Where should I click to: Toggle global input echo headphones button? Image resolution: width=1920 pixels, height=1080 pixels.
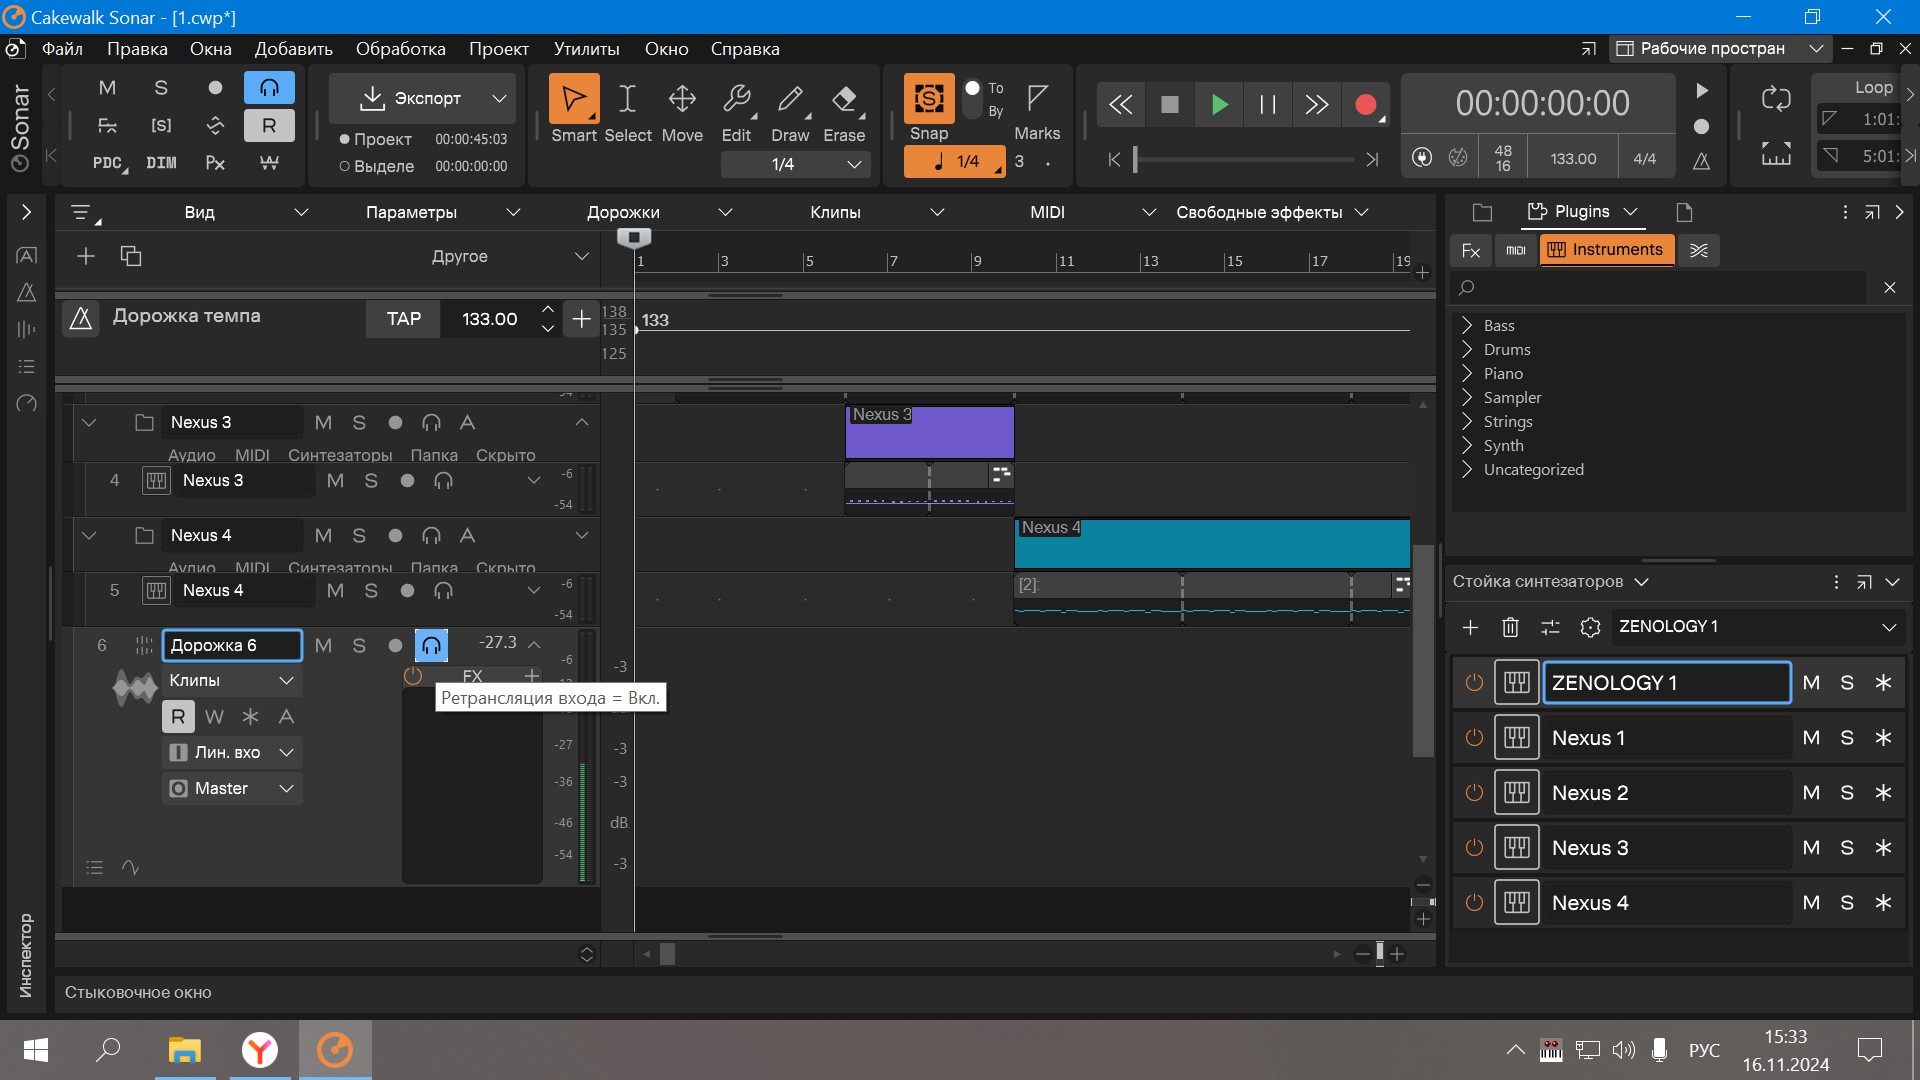(269, 88)
